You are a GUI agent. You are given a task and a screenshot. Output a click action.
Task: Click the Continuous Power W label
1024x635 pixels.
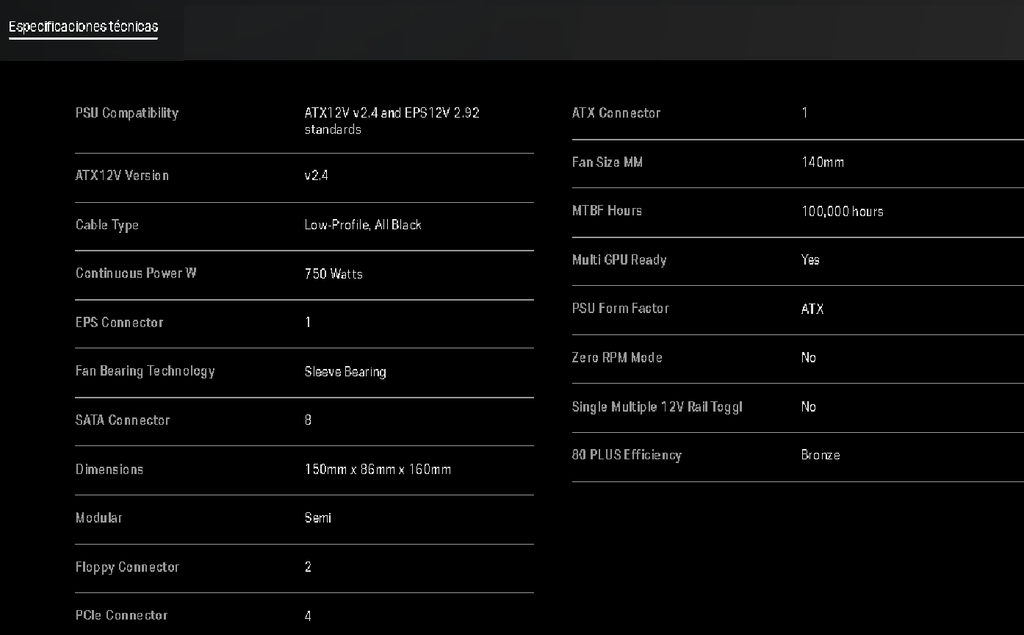coord(136,273)
